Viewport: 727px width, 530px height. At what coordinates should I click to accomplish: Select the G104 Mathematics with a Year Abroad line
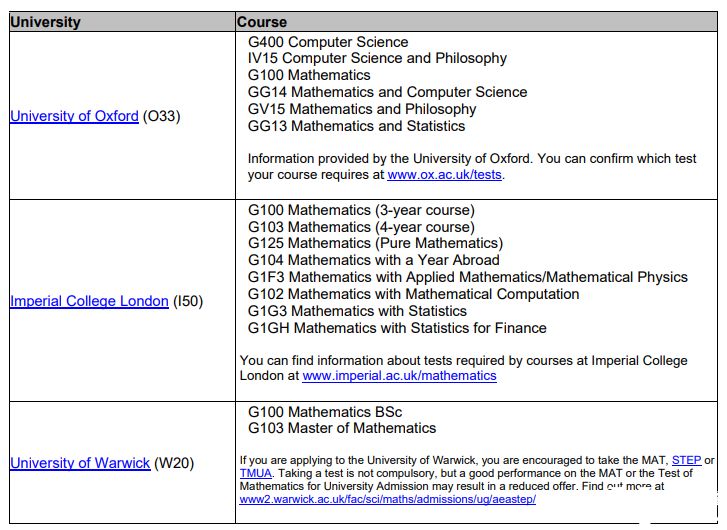pyautogui.click(x=373, y=260)
